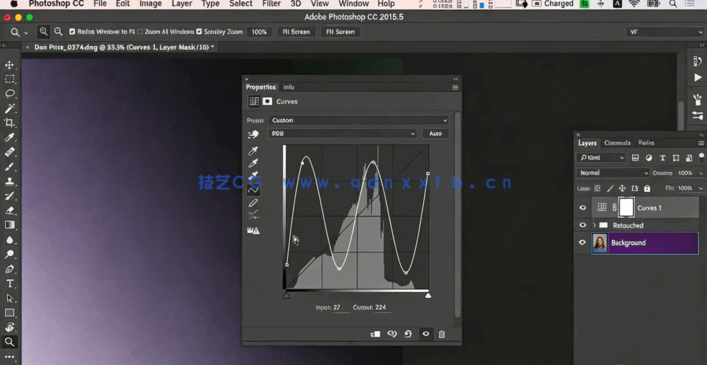Select the Eraser tool
The width and height of the screenshot is (707, 365).
tap(9, 210)
